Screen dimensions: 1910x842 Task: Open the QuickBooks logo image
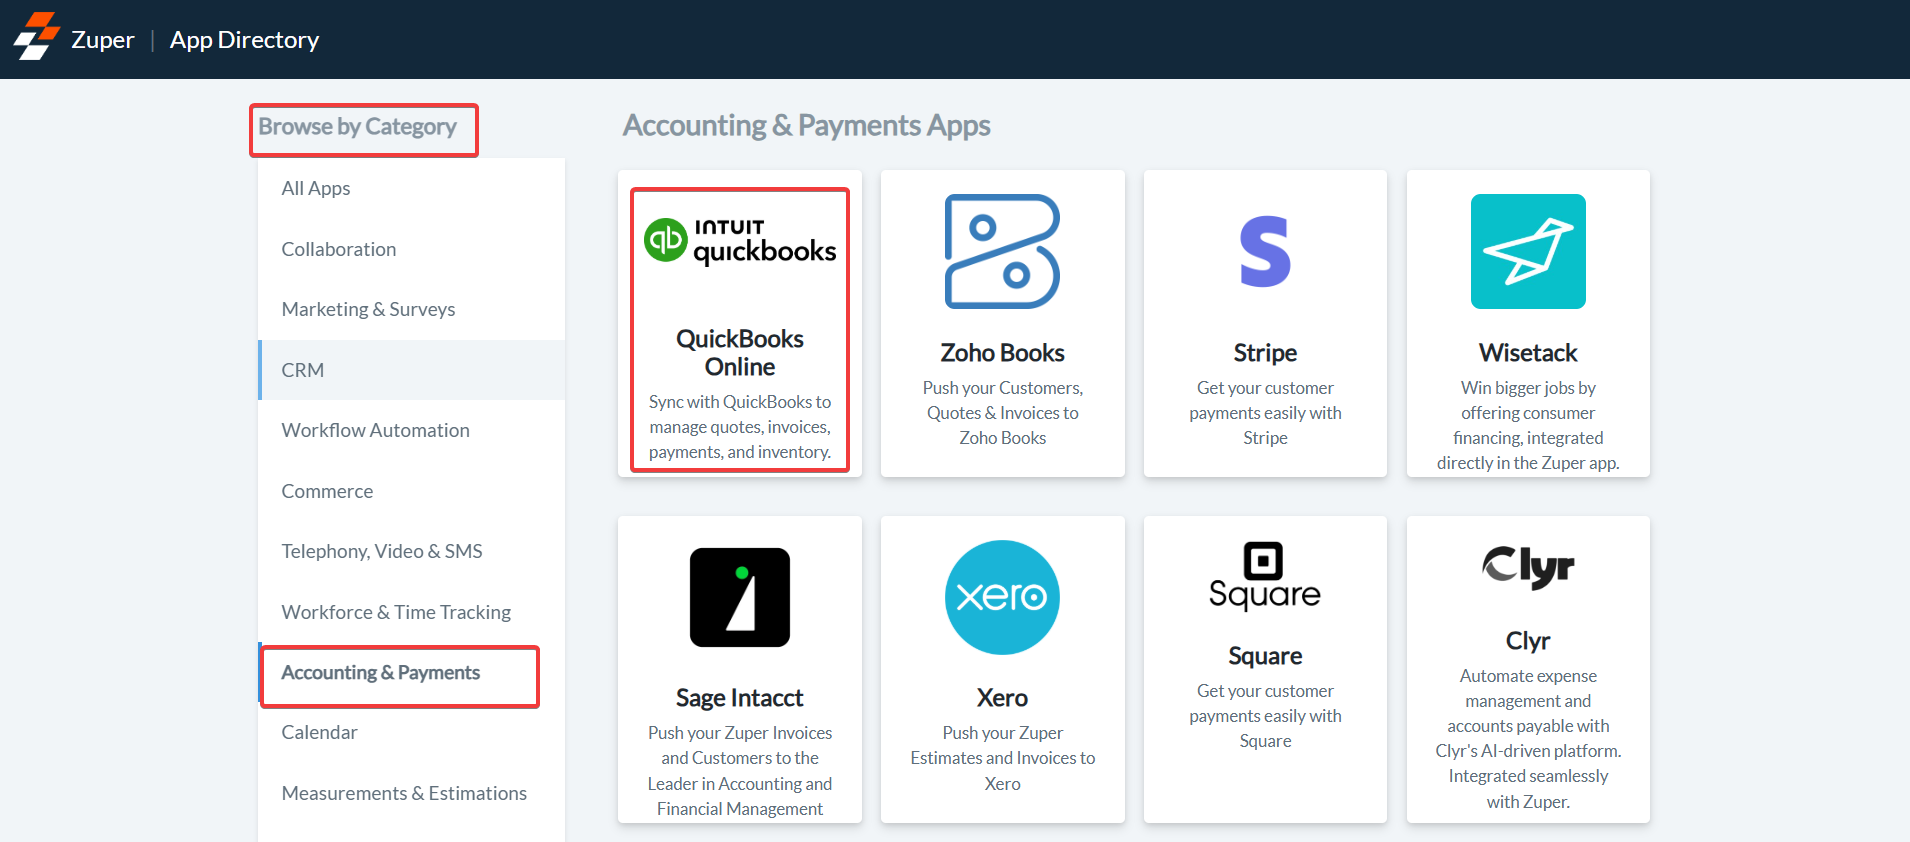tap(740, 241)
